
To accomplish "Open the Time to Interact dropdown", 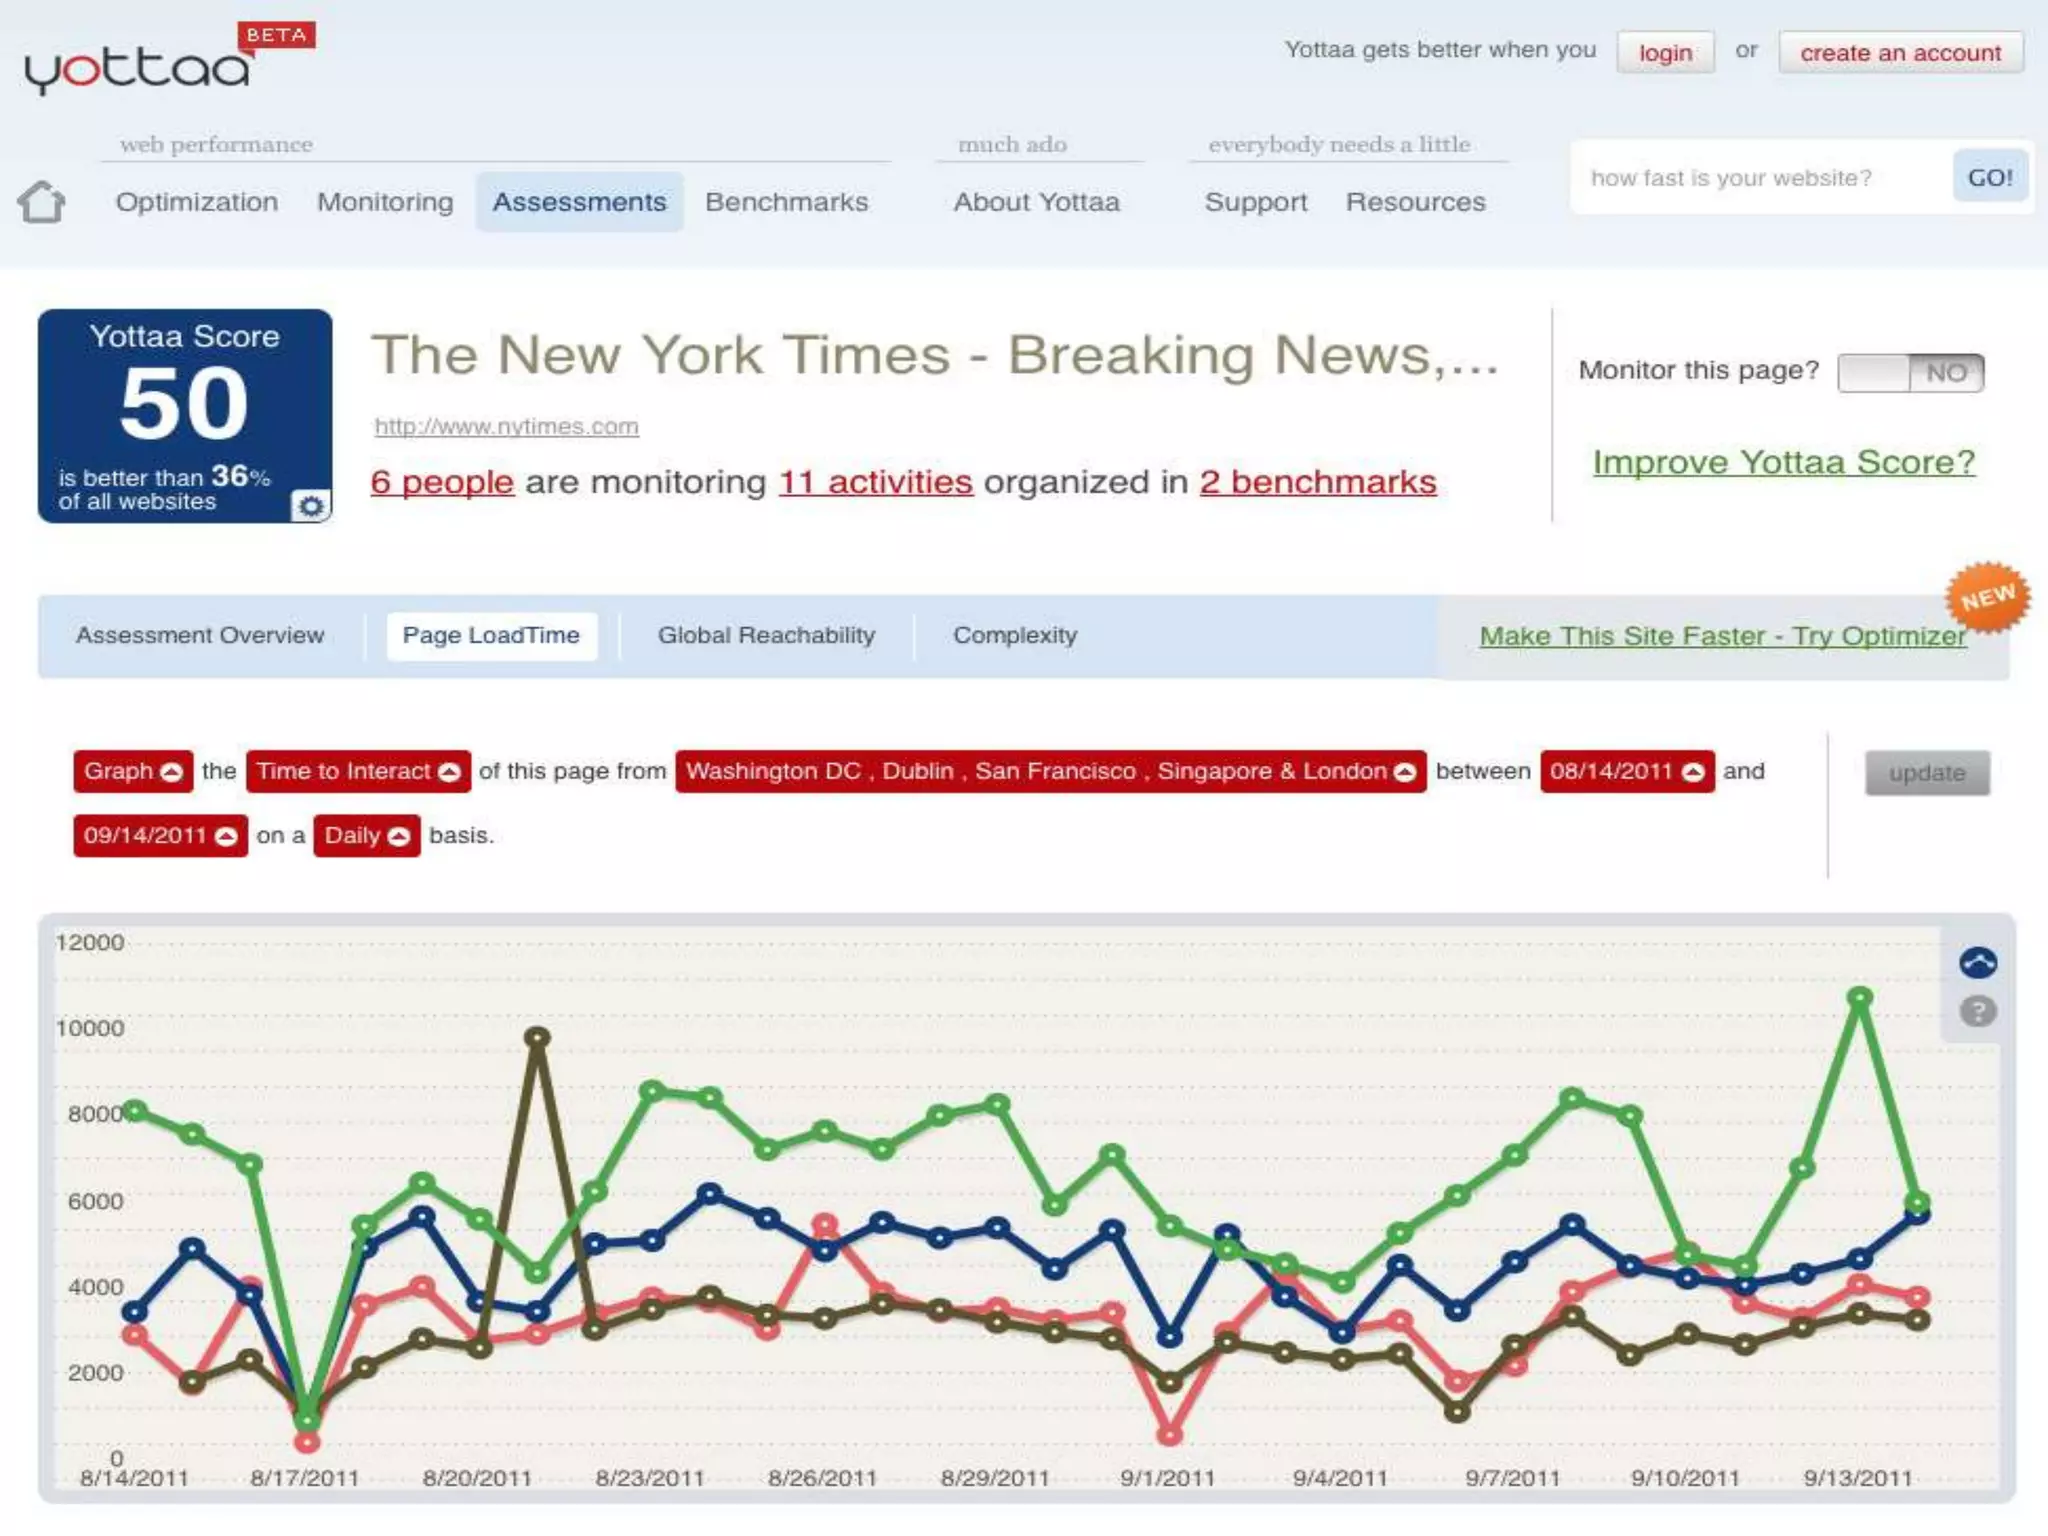I will (358, 772).
